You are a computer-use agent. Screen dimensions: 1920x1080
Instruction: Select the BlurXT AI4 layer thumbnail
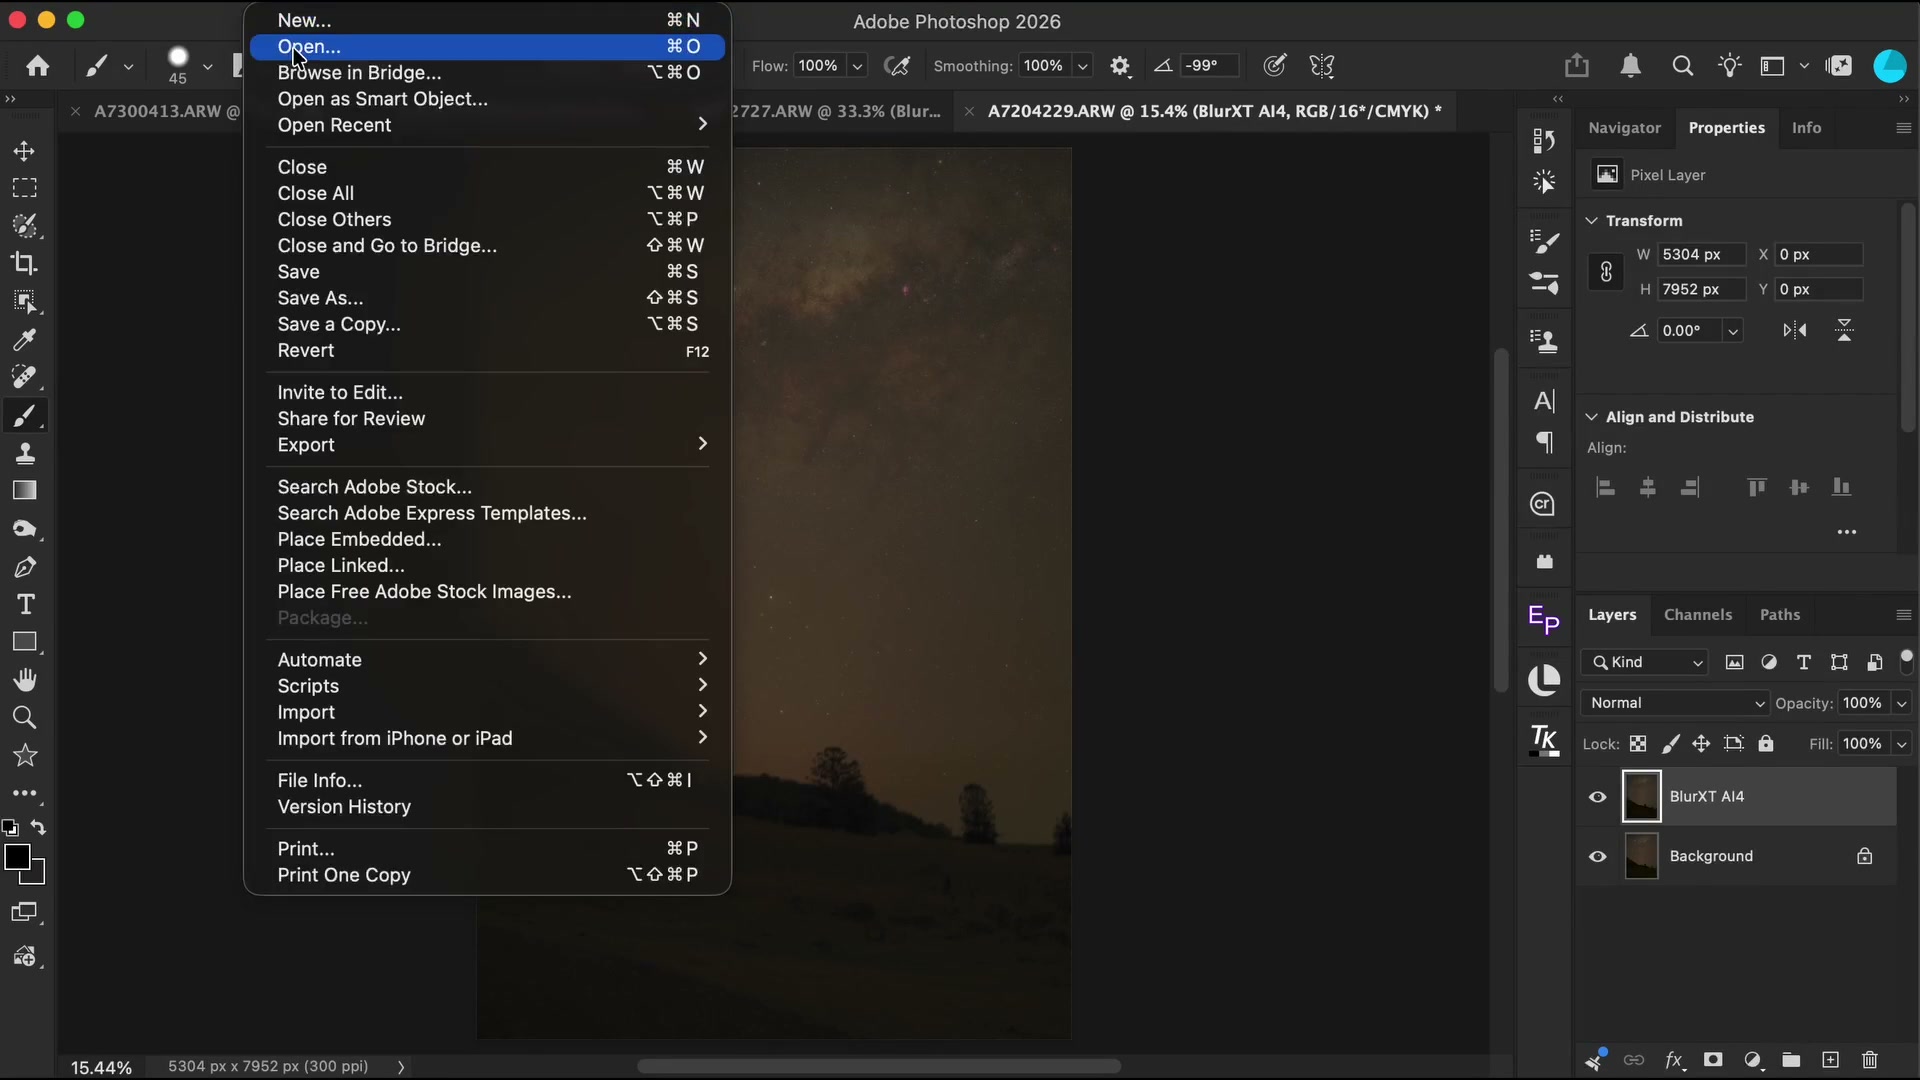[x=1642, y=797]
